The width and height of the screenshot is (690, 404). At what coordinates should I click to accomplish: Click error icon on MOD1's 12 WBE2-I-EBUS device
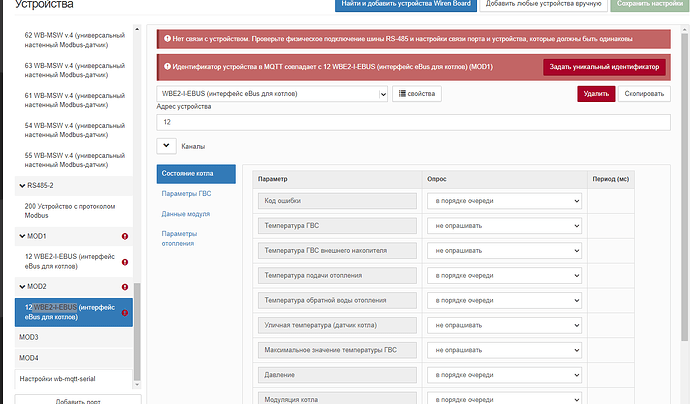point(125,262)
